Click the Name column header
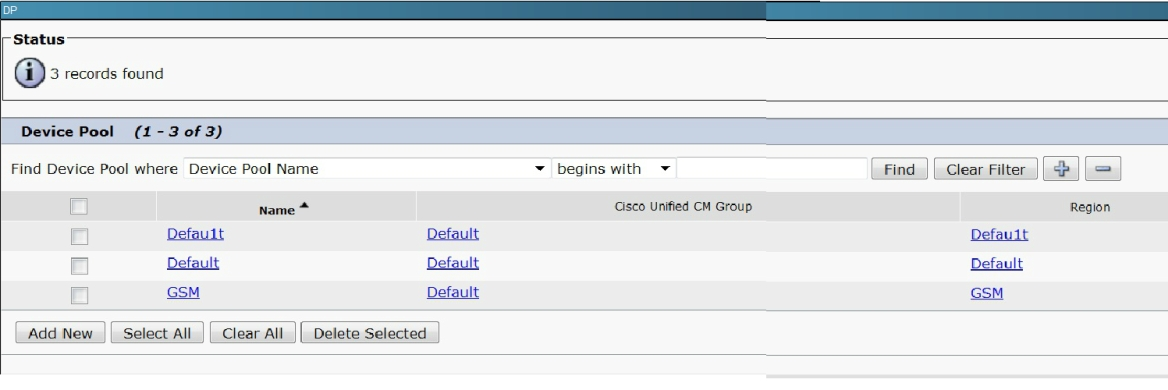The width and height of the screenshot is (1168, 390). coord(277,211)
